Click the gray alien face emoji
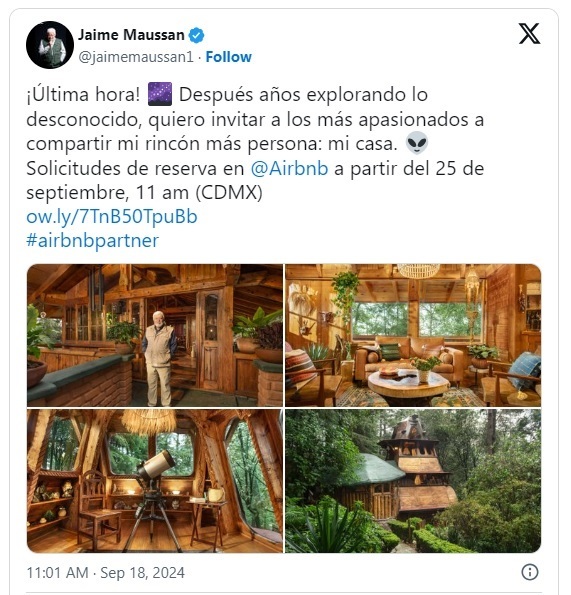This screenshot has height=595, width=571. pos(417,143)
